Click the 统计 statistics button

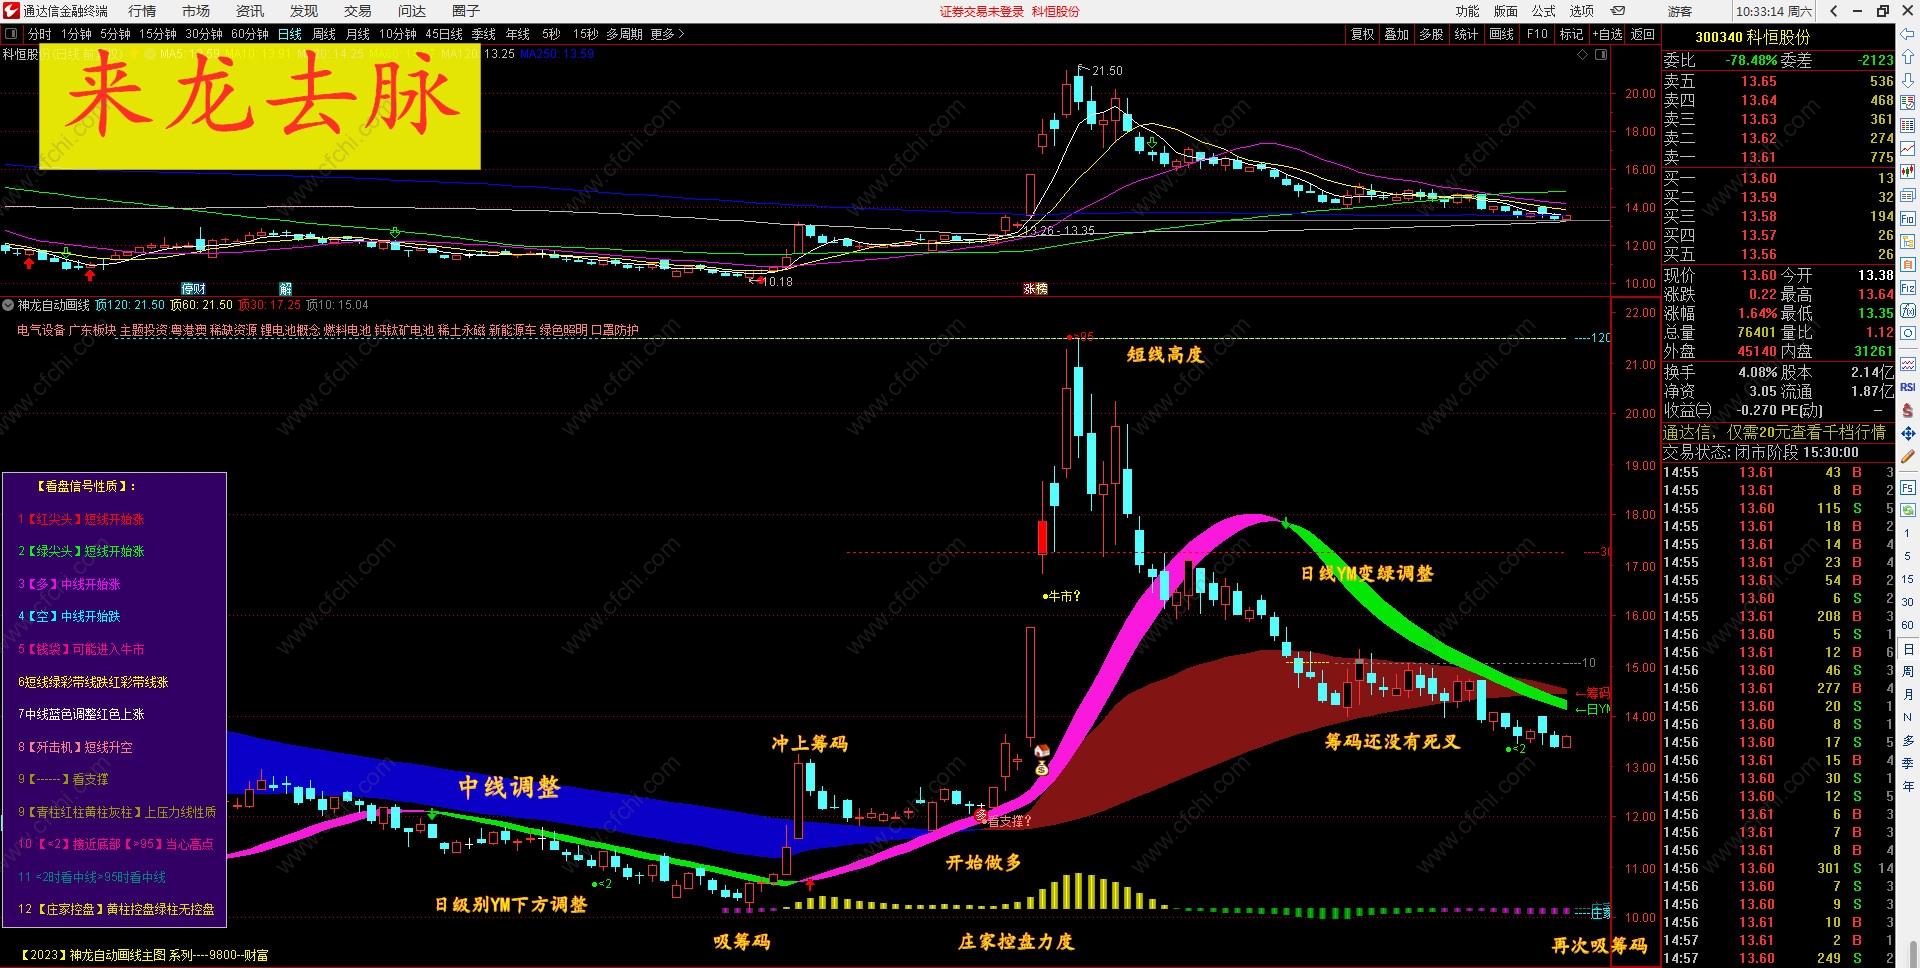coord(1466,34)
